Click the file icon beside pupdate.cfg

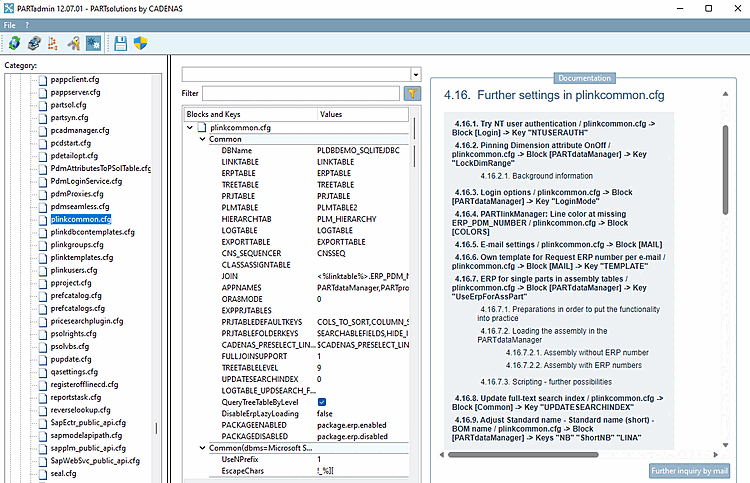(x=43, y=358)
